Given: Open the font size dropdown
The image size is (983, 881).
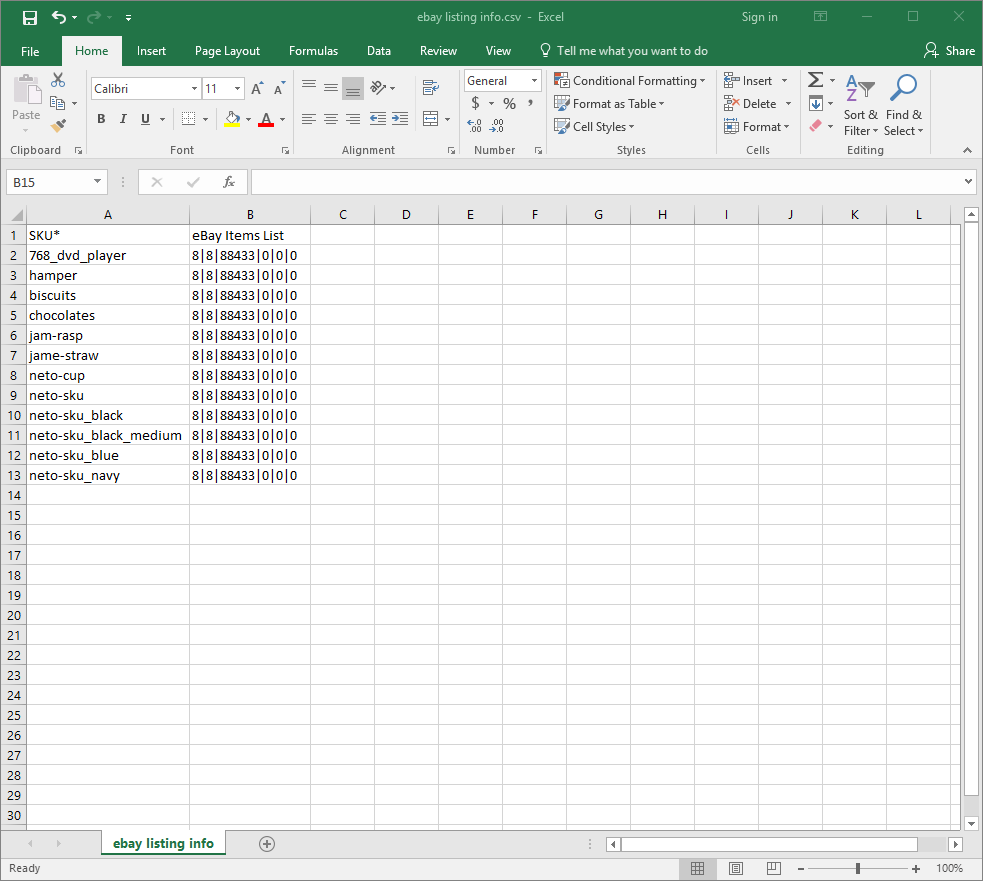Looking at the screenshot, I should pyautogui.click(x=237, y=88).
